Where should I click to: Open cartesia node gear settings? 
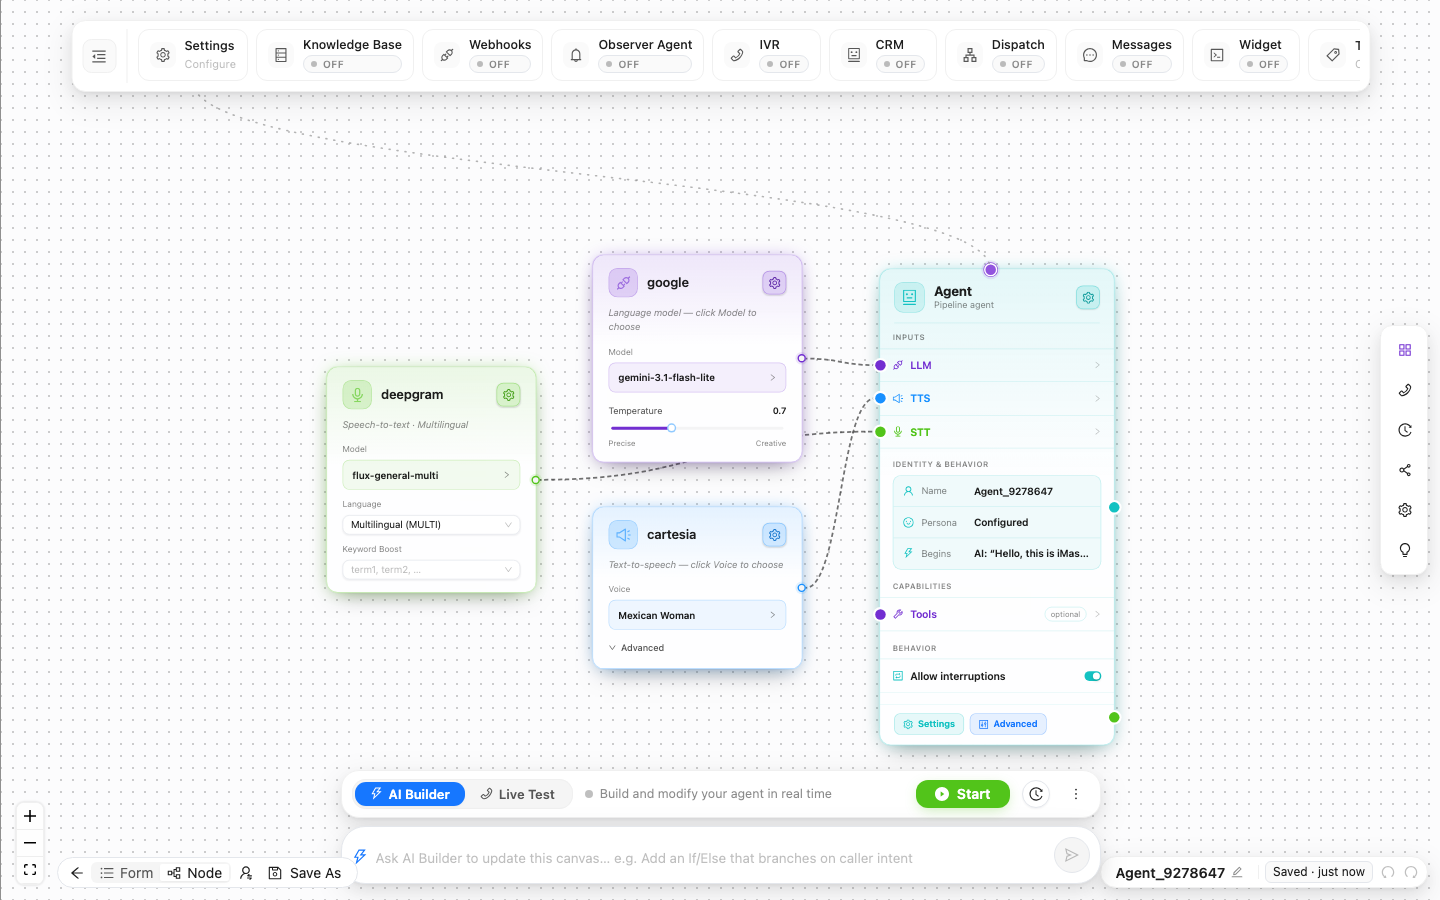[x=774, y=535]
